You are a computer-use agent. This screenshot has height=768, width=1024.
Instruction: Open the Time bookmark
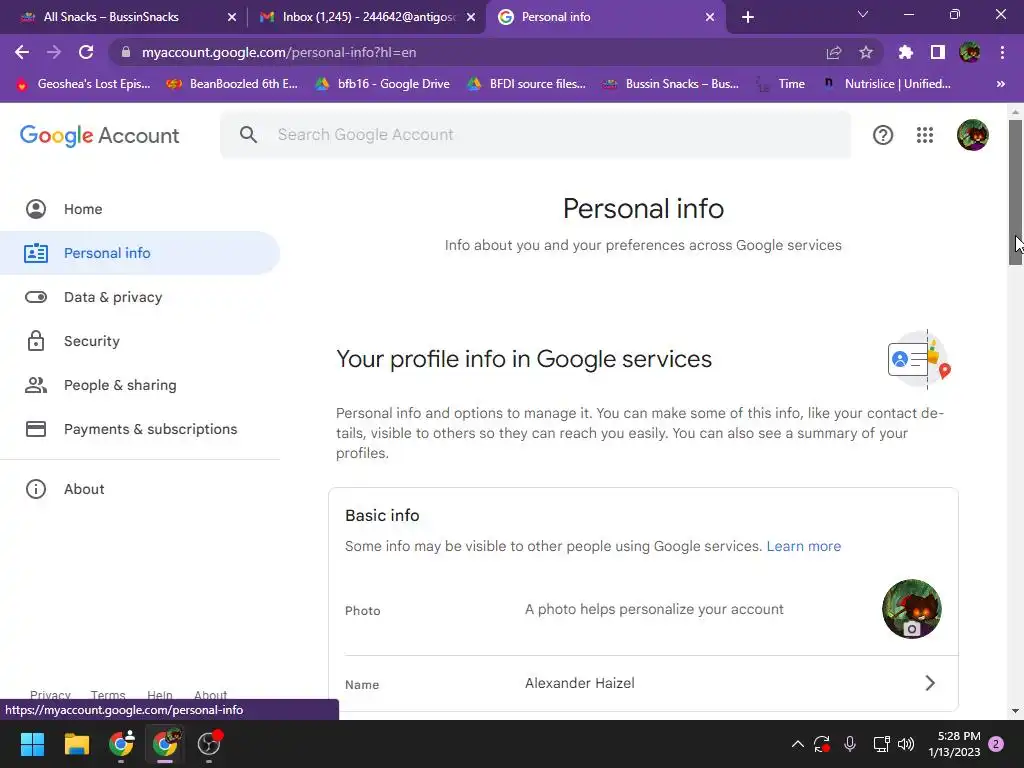pyautogui.click(x=781, y=84)
